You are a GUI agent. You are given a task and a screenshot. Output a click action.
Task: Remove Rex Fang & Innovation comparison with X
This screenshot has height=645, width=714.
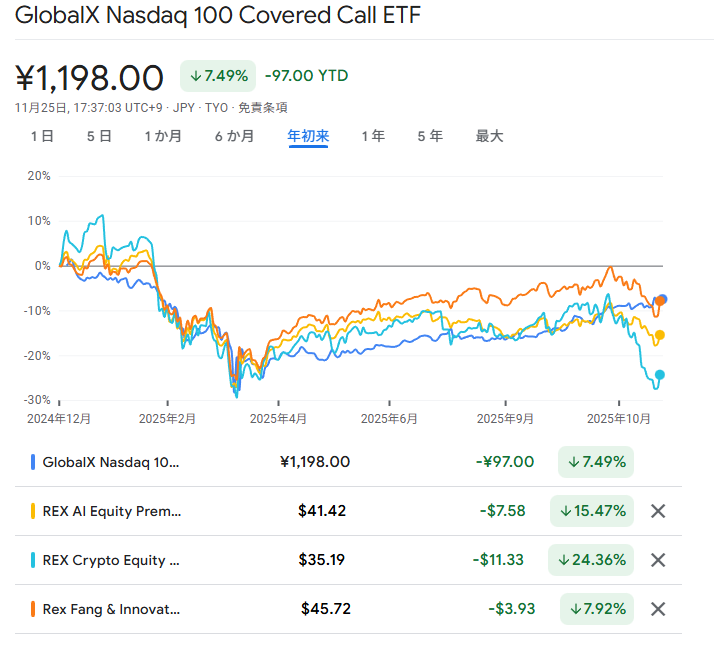pyautogui.click(x=658, y=609)
